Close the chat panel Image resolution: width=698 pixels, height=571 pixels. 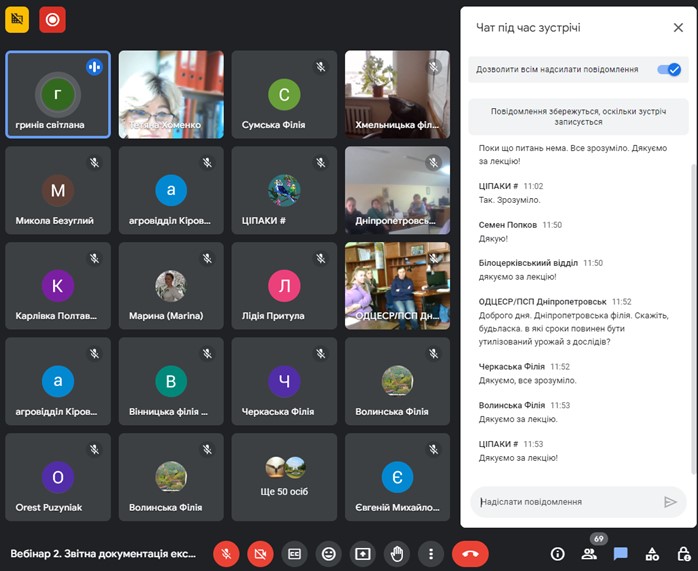click(x=678, y=28)
